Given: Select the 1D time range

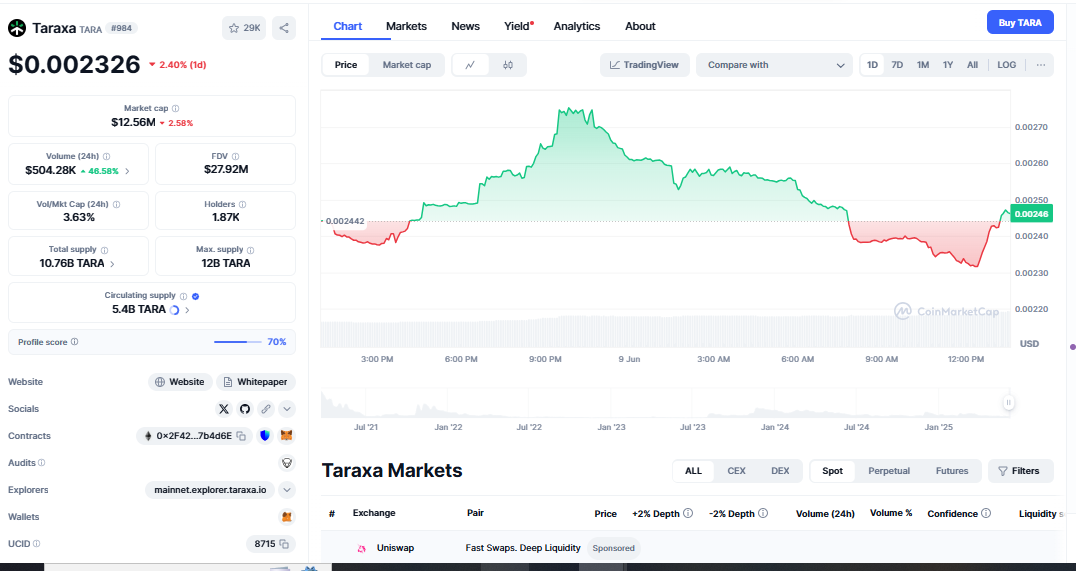Looking at the screenshot, I should click(872, 65).
